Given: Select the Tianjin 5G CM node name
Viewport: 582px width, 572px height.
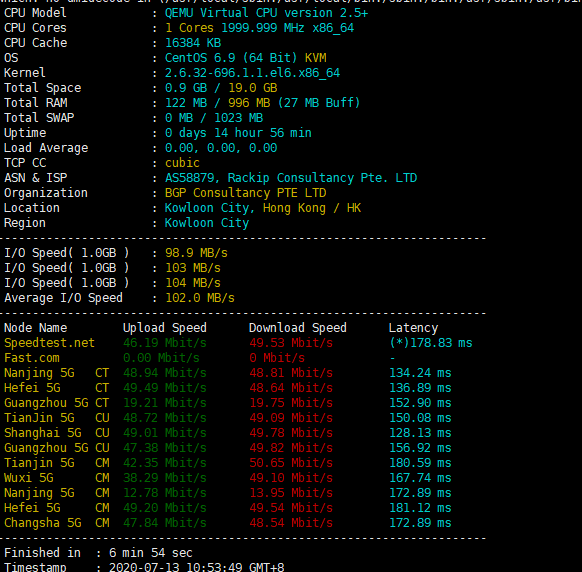Looking at the screenshot, I should pos(56,463).
